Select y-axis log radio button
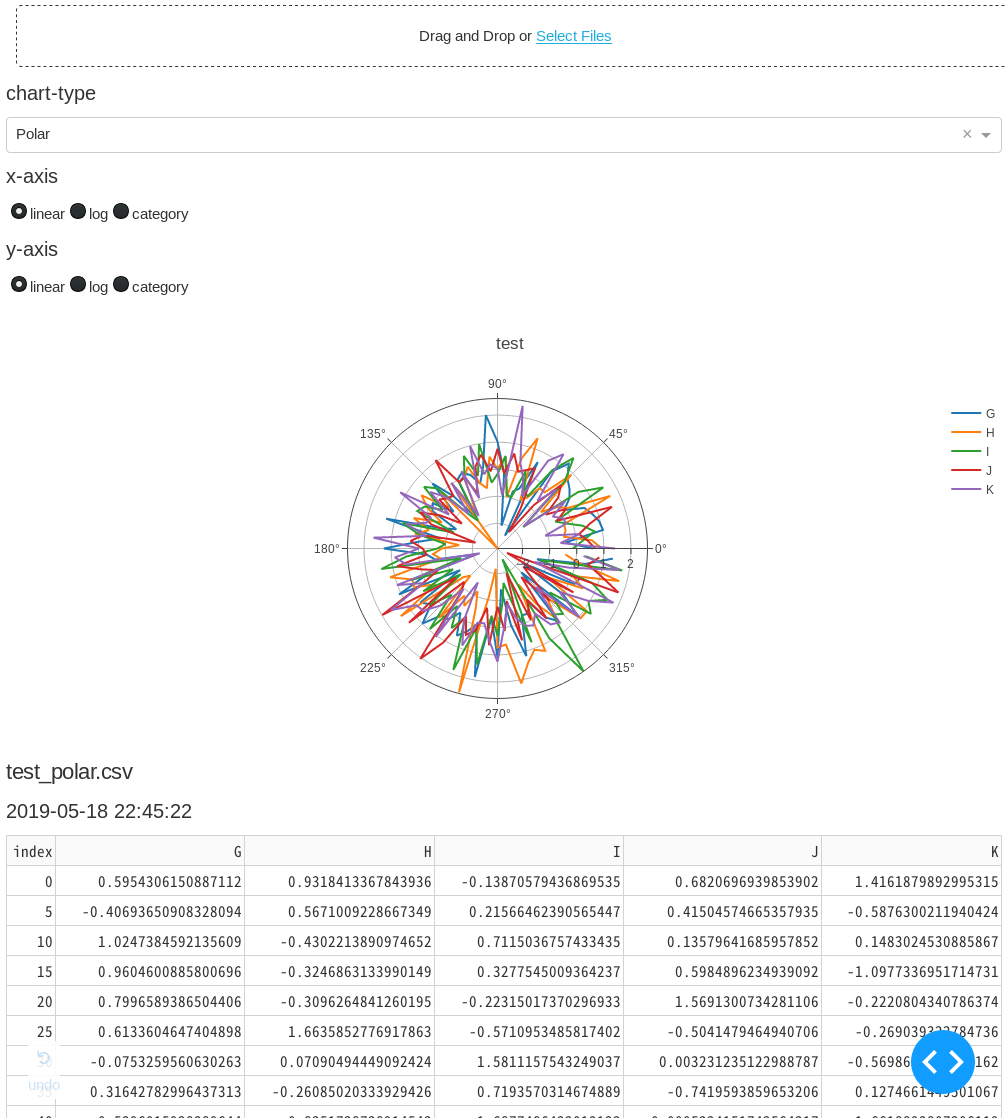Screen dimensions: 1007x1118 78,284
